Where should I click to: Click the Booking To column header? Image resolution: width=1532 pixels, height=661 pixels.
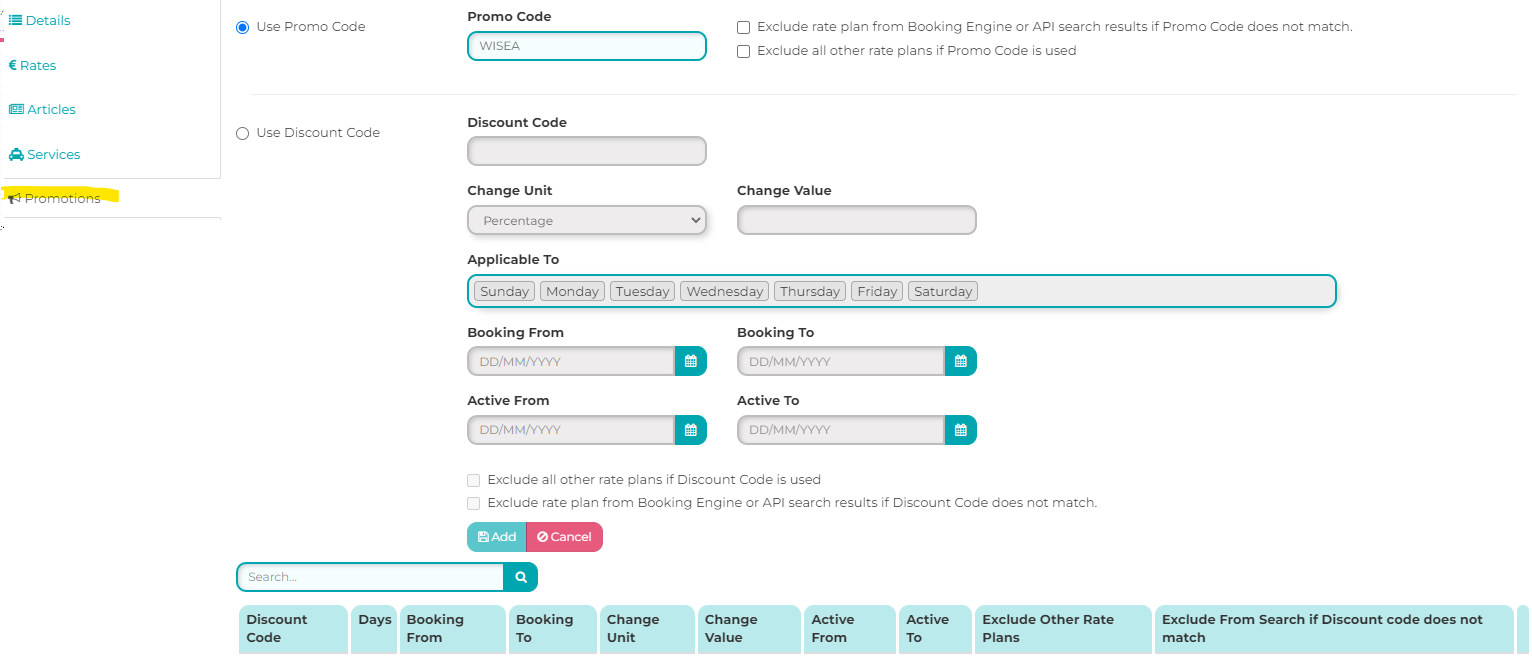(x=553, y=629)
